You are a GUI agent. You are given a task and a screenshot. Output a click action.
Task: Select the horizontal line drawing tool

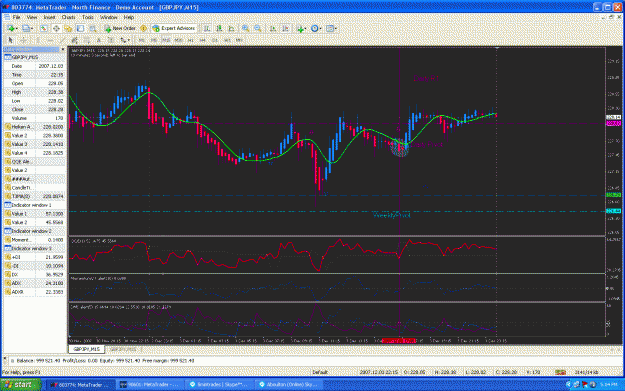tap(50, 40)
